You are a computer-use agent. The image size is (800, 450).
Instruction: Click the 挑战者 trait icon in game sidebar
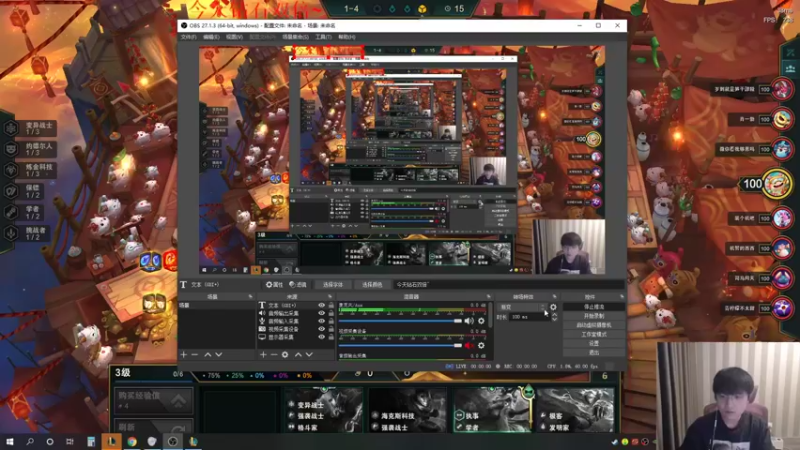click(x=11, y=233)
